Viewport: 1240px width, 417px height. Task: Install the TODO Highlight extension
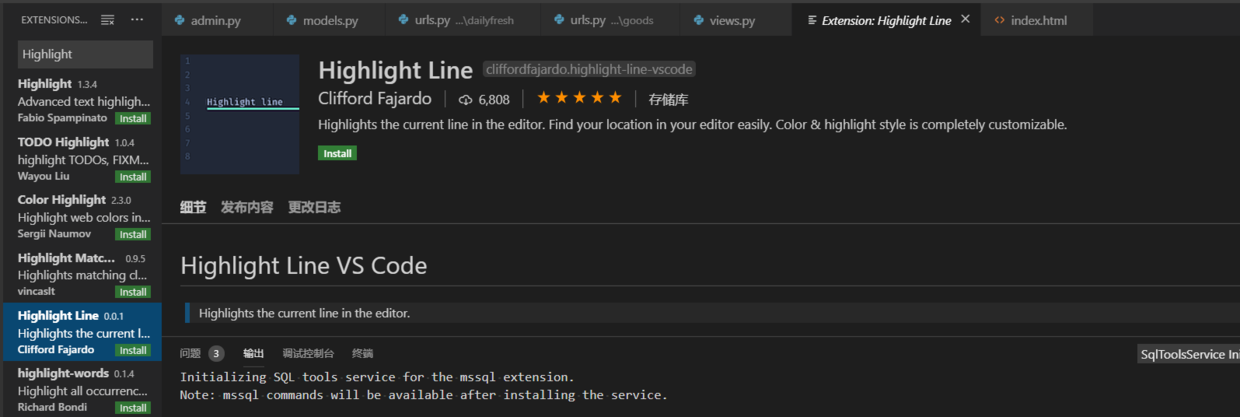(x=134, y=176)
